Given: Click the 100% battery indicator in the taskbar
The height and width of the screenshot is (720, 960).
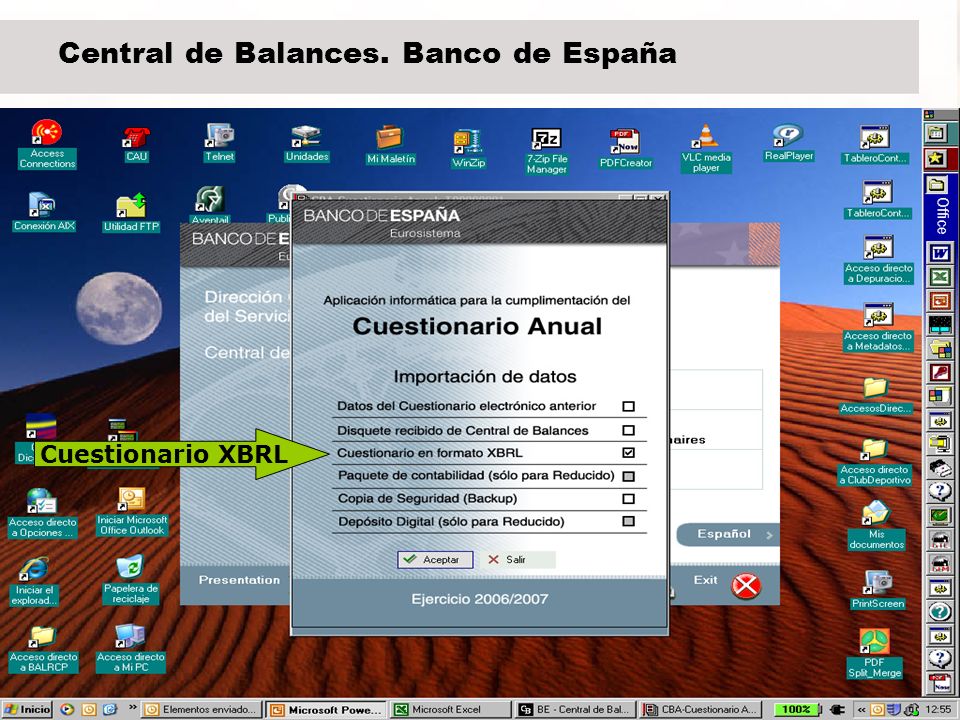Looking at the screenshot, I should 797,710.
